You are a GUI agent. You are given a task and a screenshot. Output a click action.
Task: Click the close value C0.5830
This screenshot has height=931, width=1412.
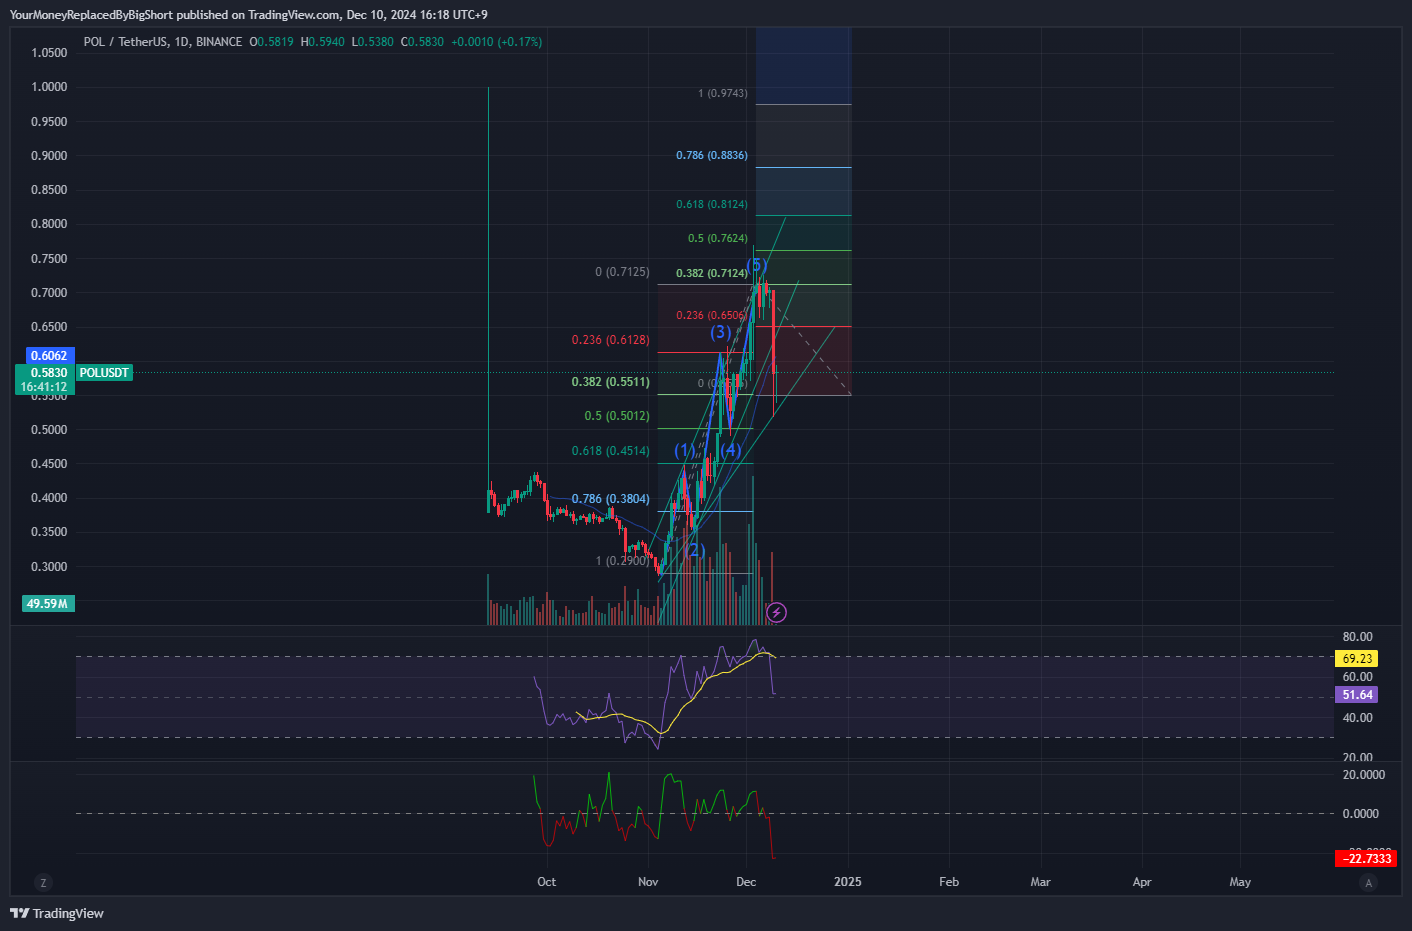click(x=422, y=42)
